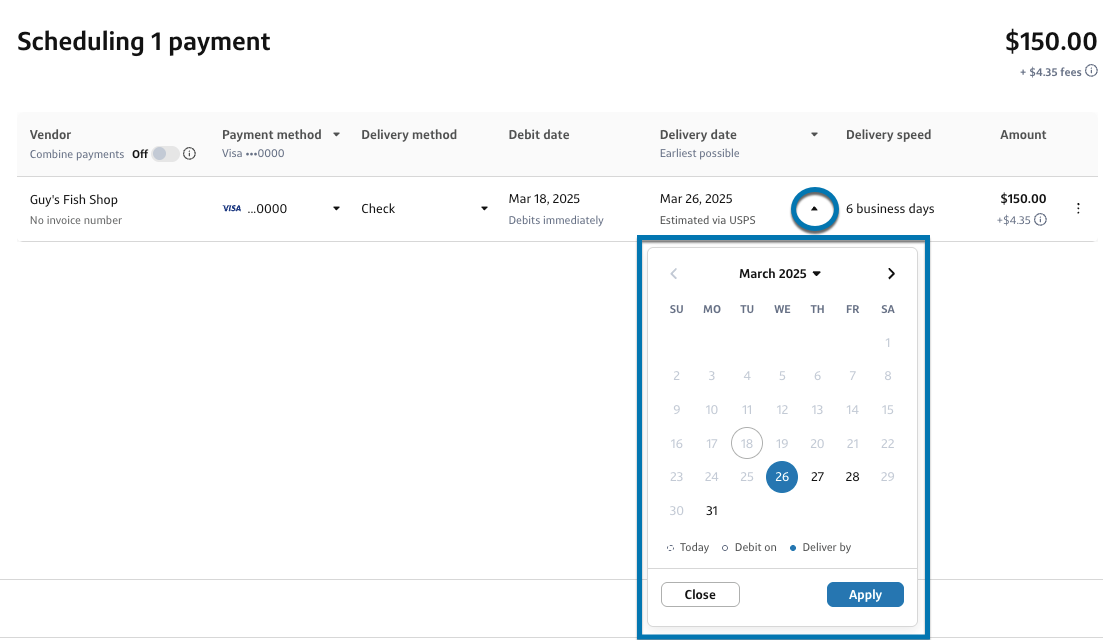Click the highlighted March 26 date
The height and width of the screenshot is (640, 1103).
pyautogui.click(x=782, y=477)
